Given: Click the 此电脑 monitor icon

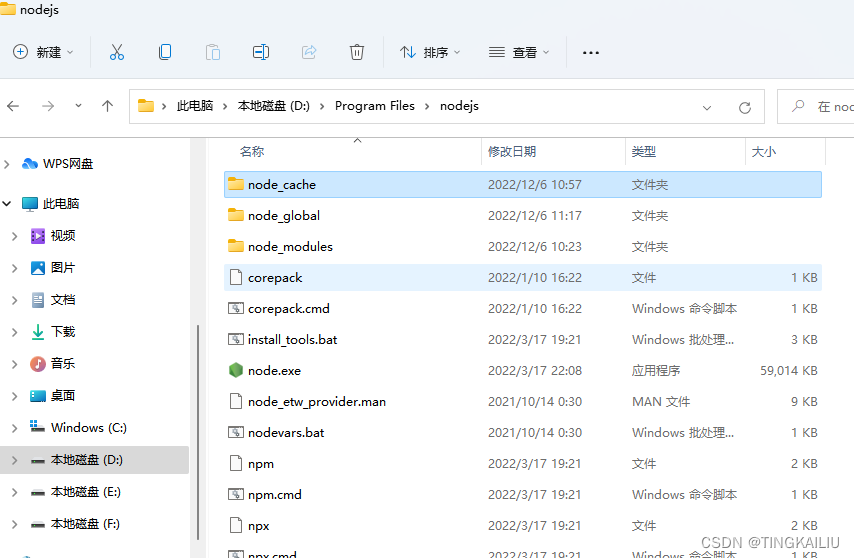Looking at the screenshot, I should click(x=30, y=204).
